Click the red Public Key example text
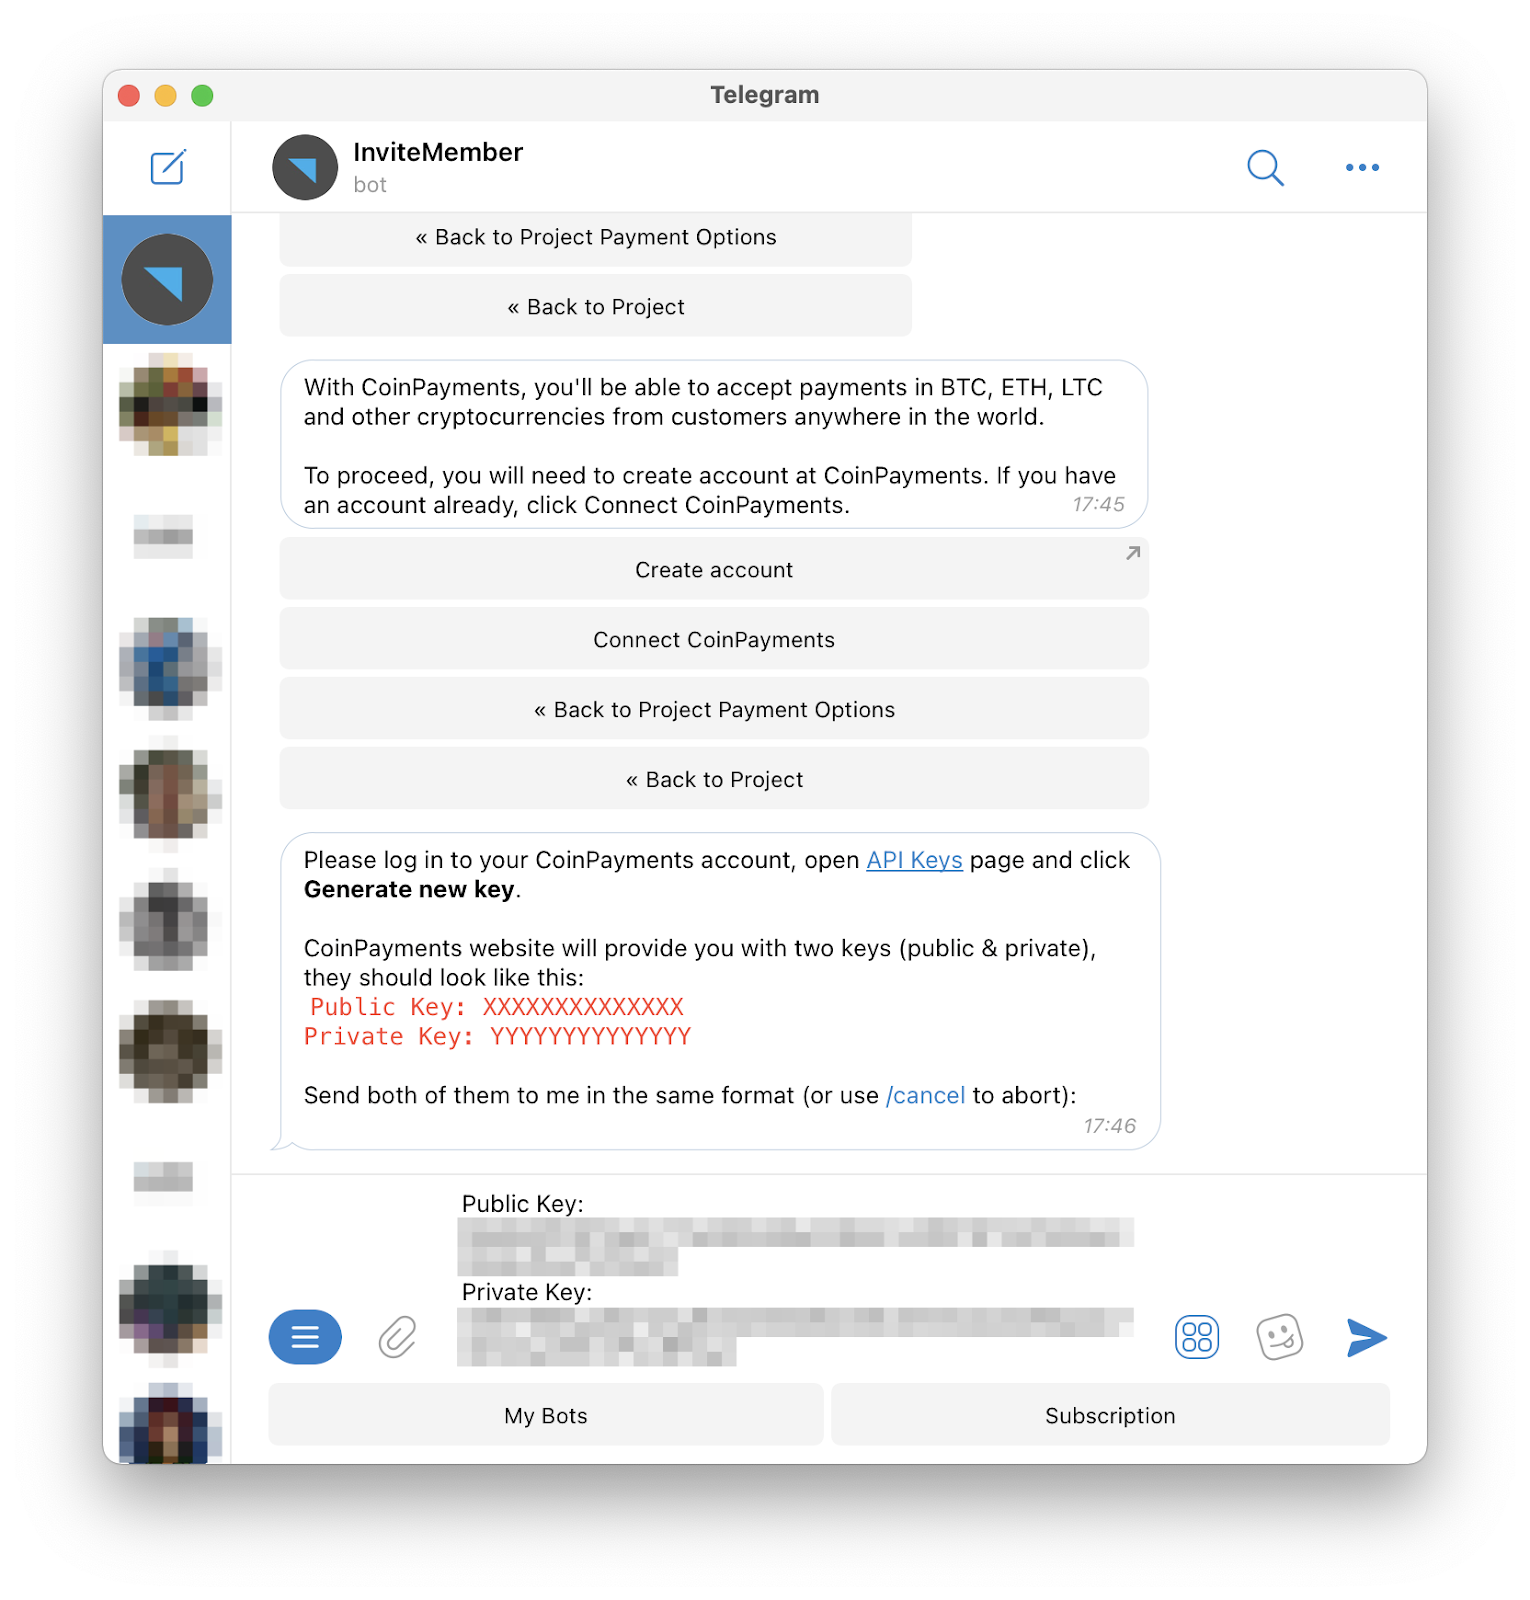The width and height of the screenshot is (1530, 1600). pos(497,1007)
